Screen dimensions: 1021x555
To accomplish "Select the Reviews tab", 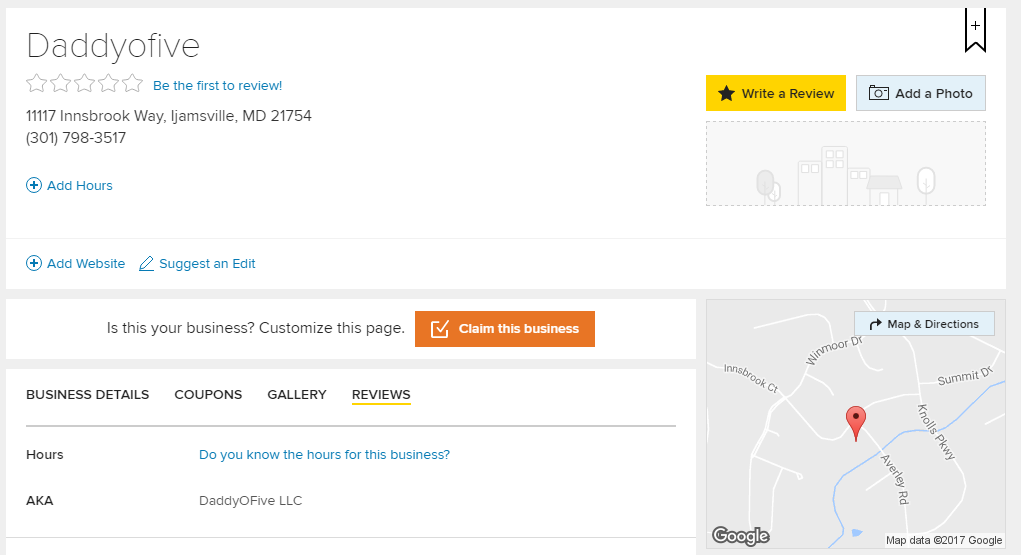I will pos(381,395).
